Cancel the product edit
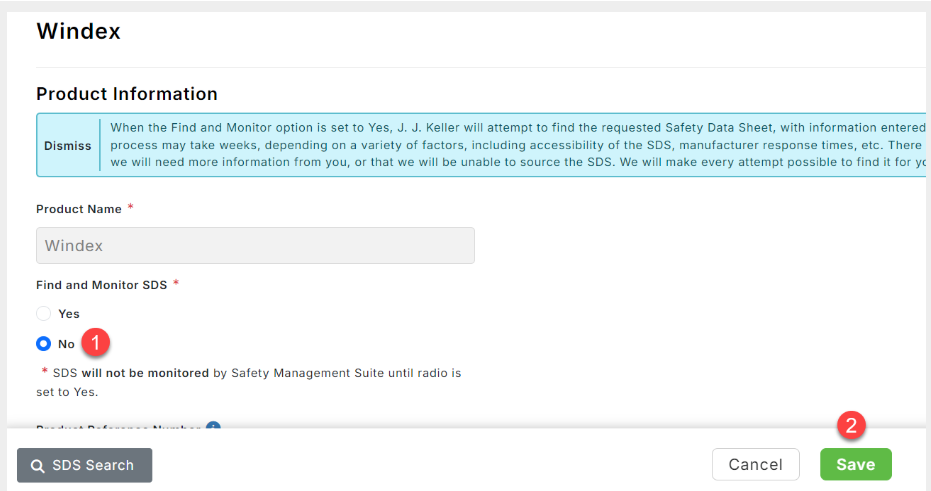The image size is (931, 491). [x=756, y=464]
